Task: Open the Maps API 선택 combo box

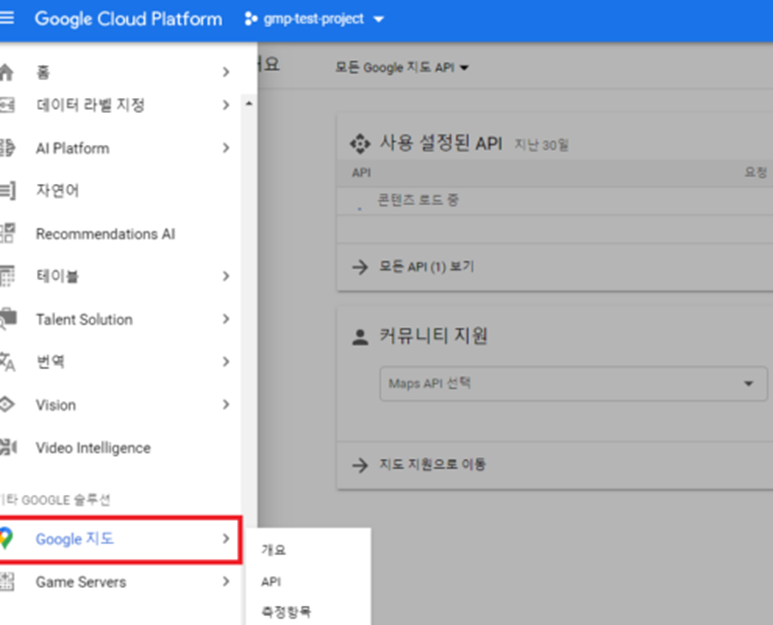Action: 573,383
